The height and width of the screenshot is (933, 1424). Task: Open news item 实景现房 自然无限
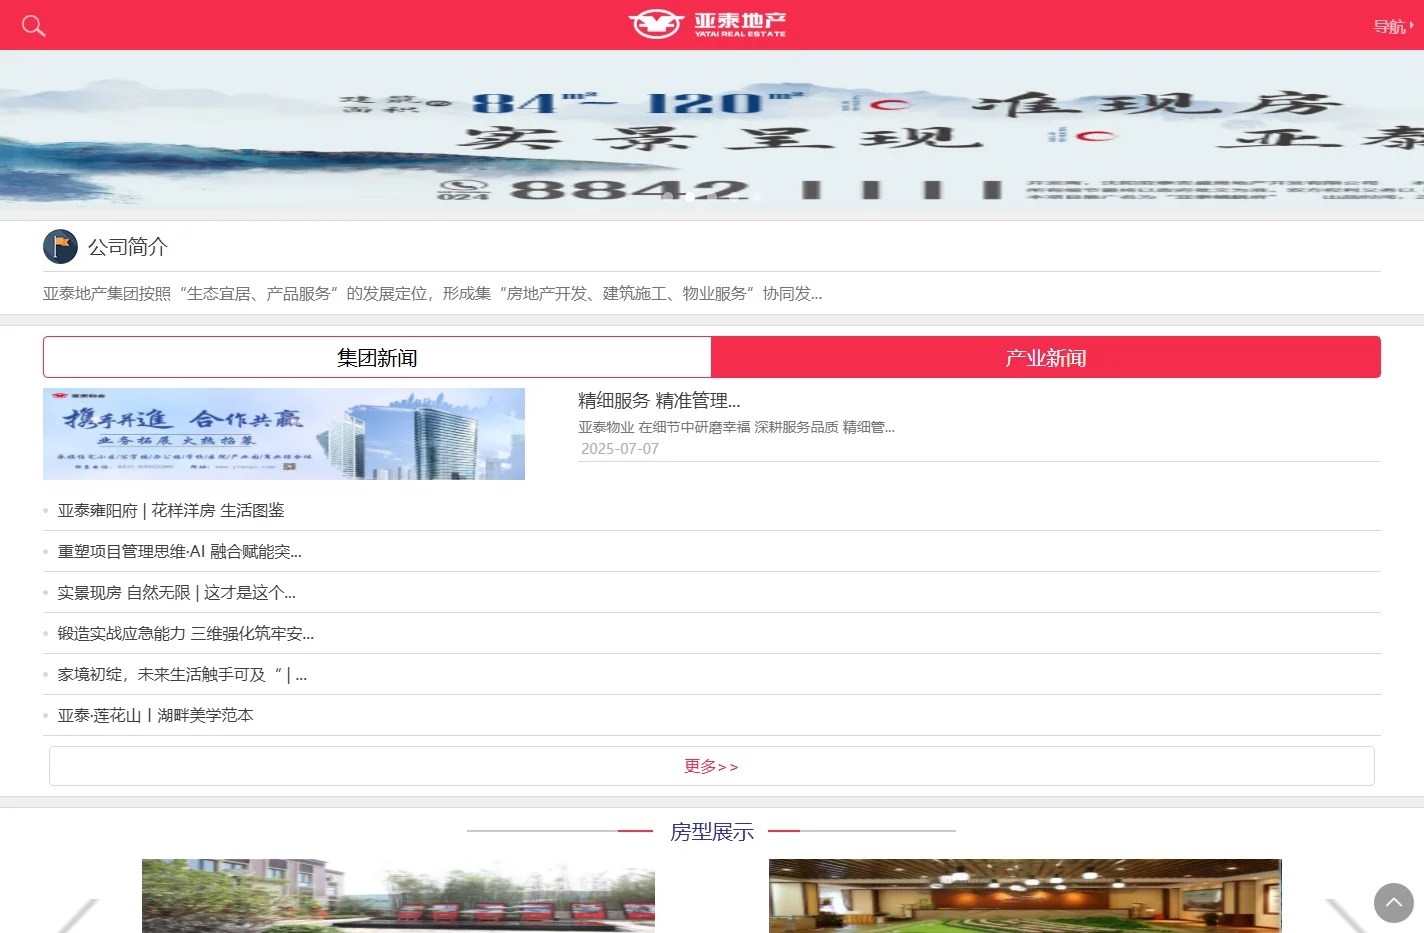pyautogui.click(x=177, y=593)
